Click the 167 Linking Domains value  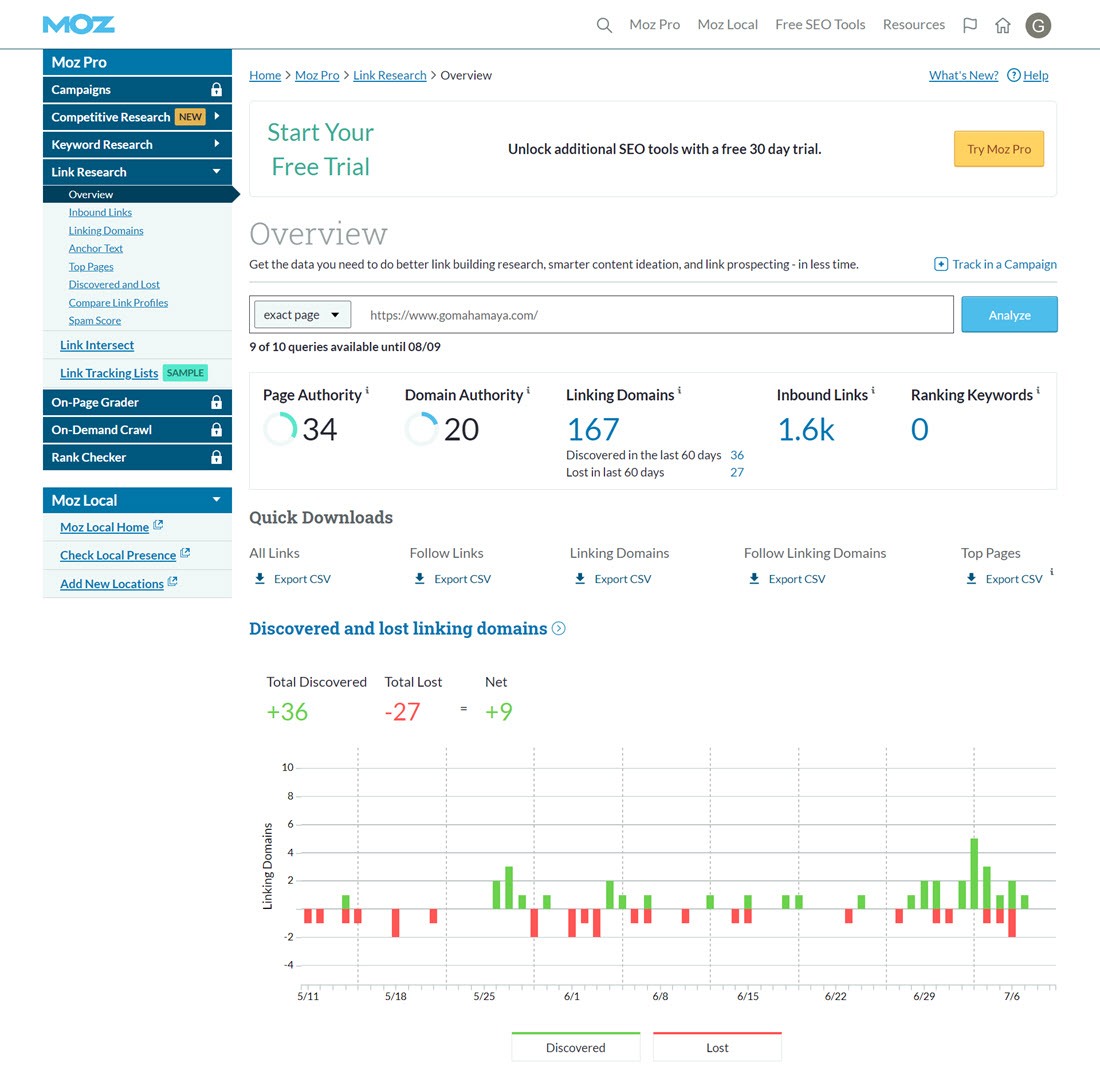pos(593,429)
